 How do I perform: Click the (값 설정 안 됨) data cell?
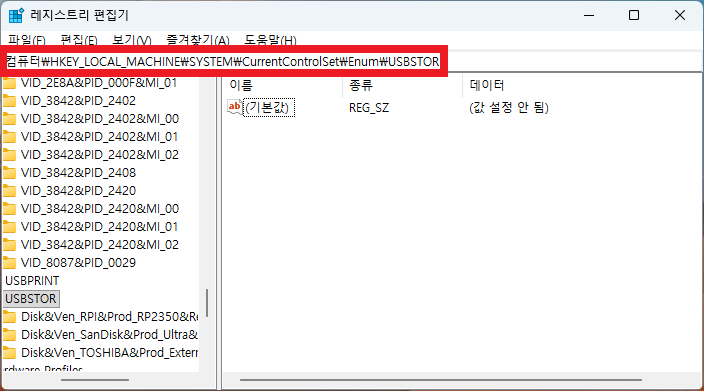[509, 108]
